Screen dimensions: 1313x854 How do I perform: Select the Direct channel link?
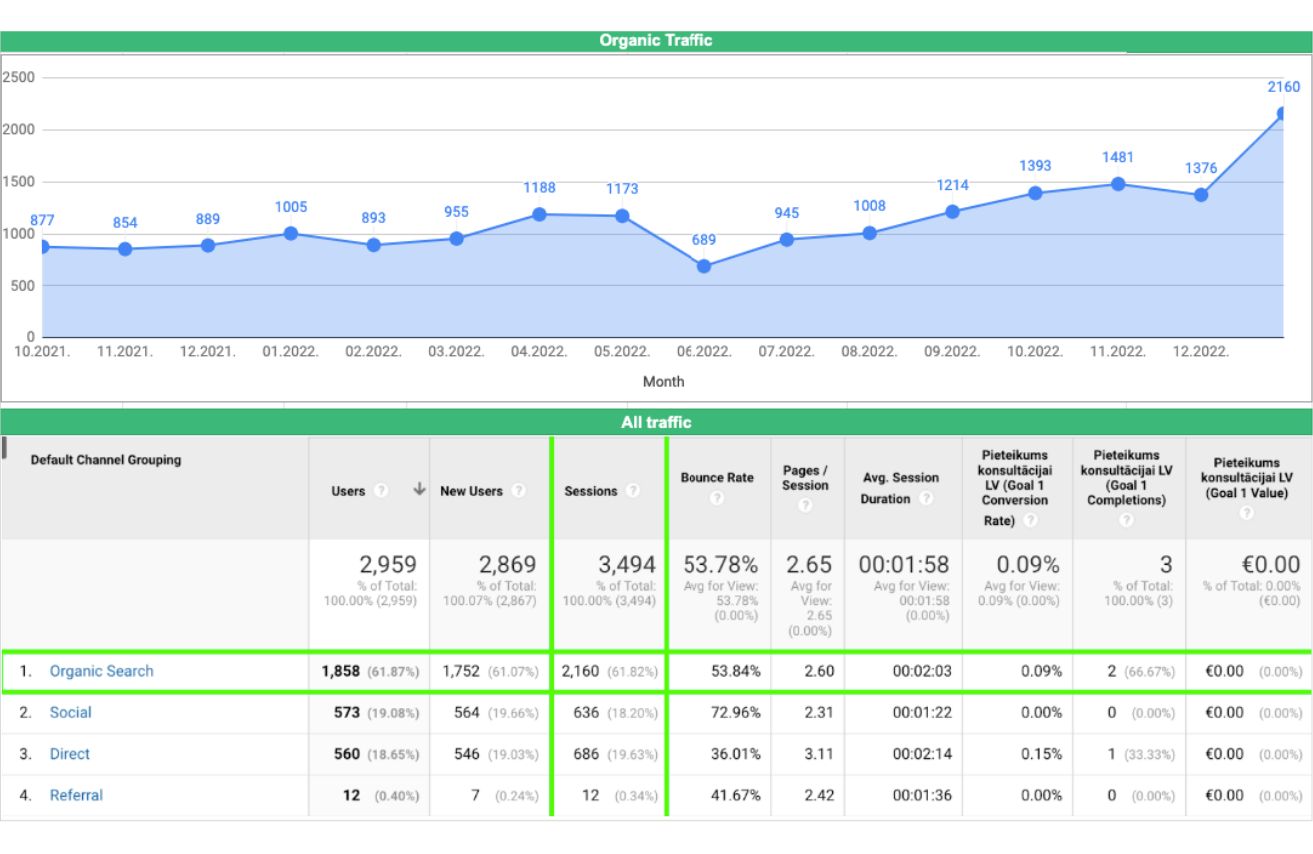(x=70, y=754)
